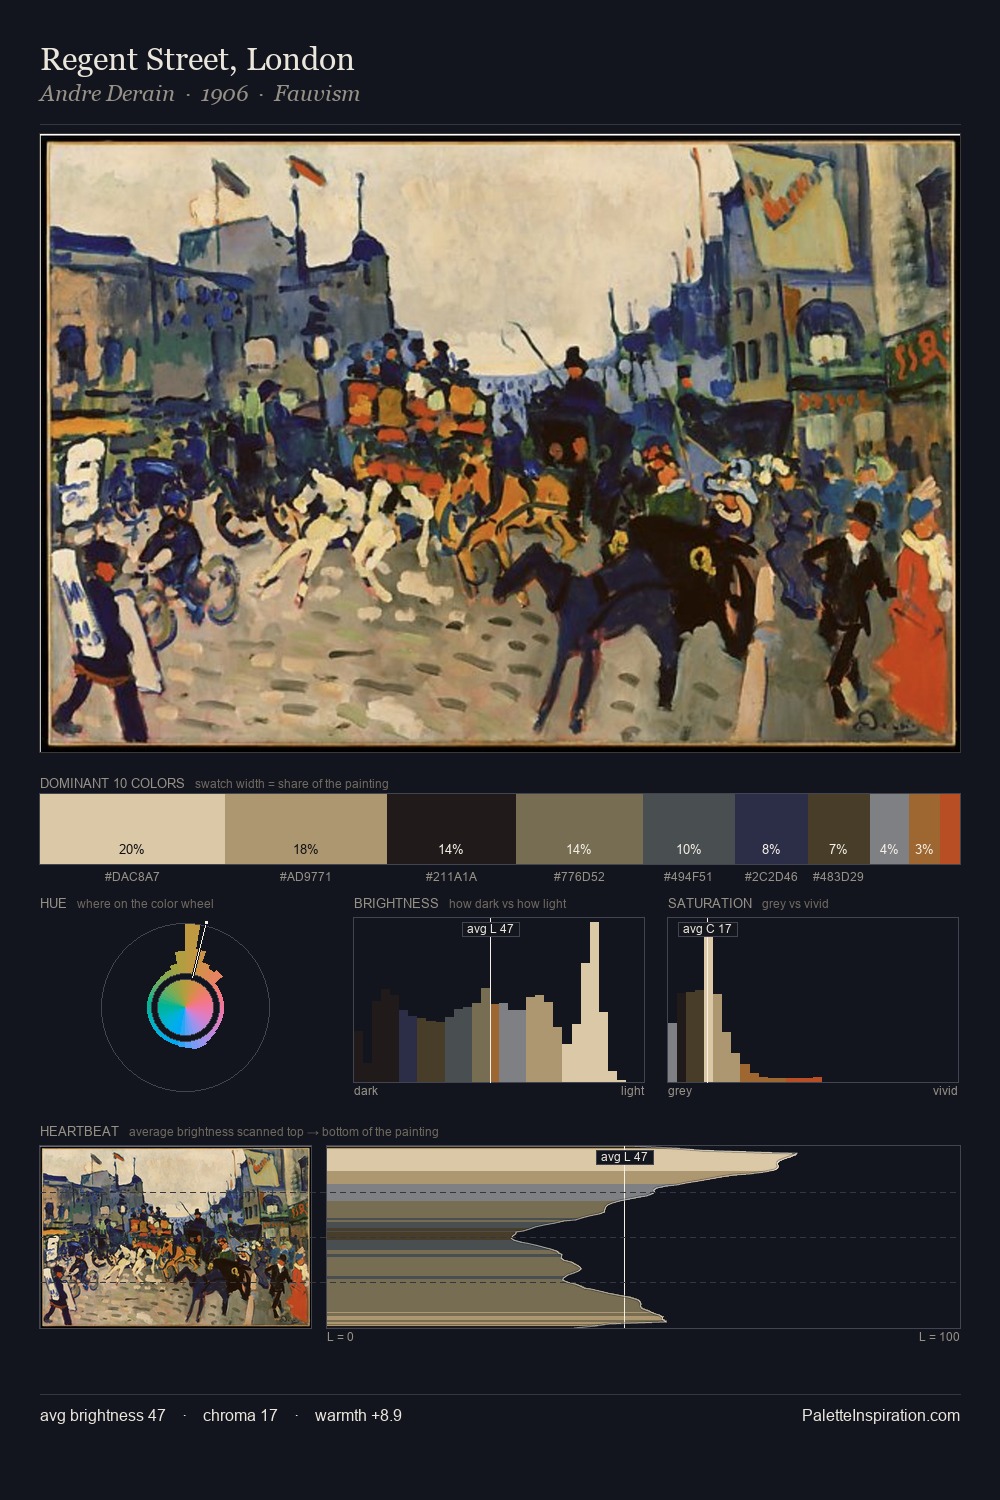
Task: Choose the copper brown swatch marked 3%
Action: click(x=924, y=828)
